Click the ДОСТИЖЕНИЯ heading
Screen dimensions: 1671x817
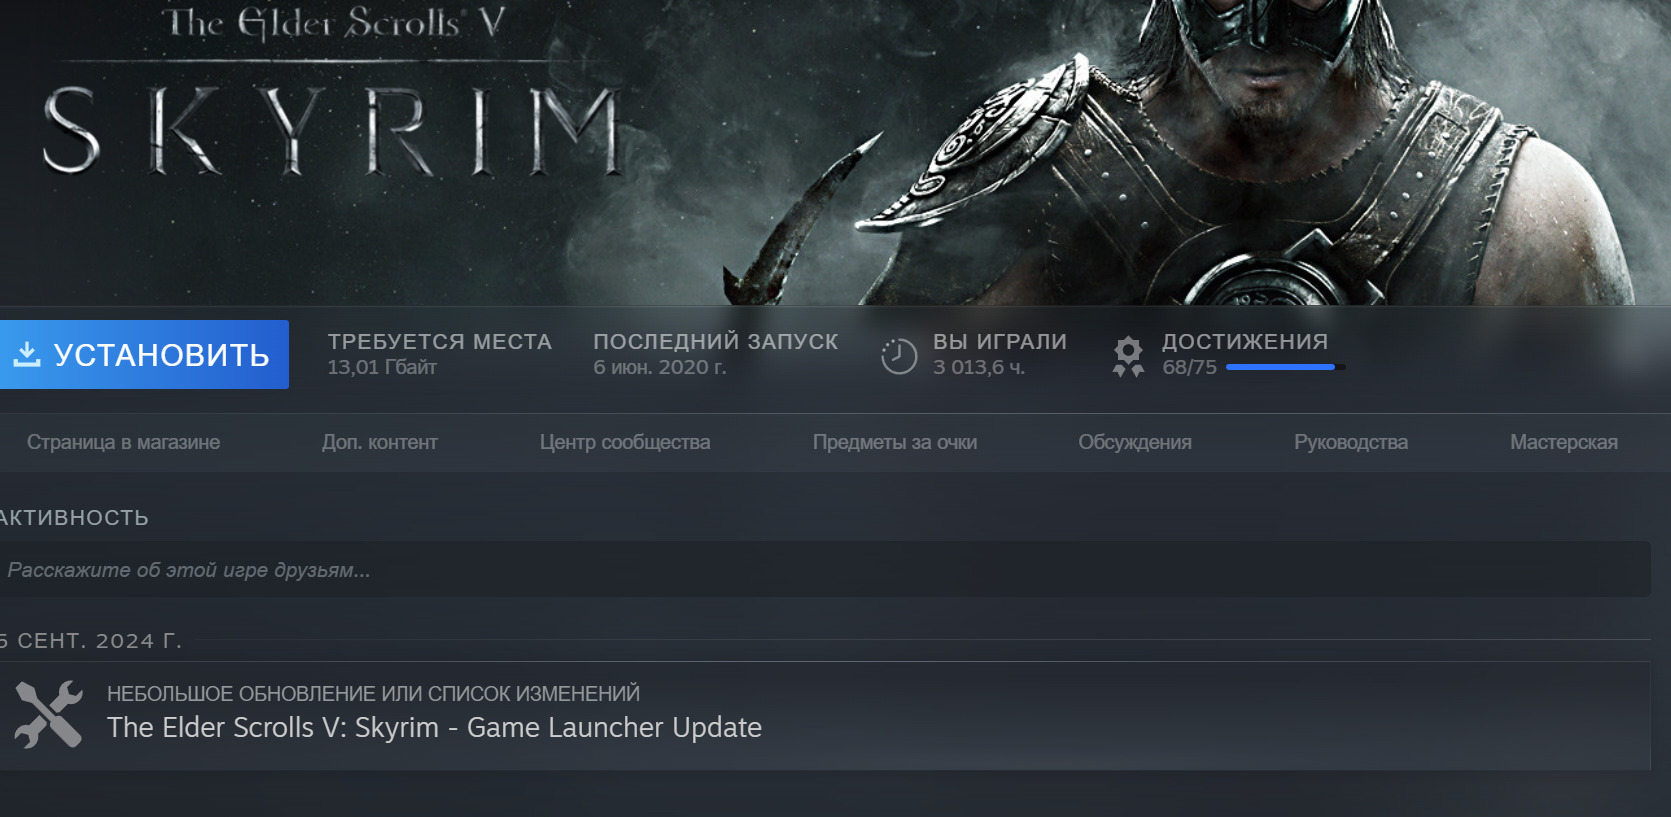(1245, 342)
